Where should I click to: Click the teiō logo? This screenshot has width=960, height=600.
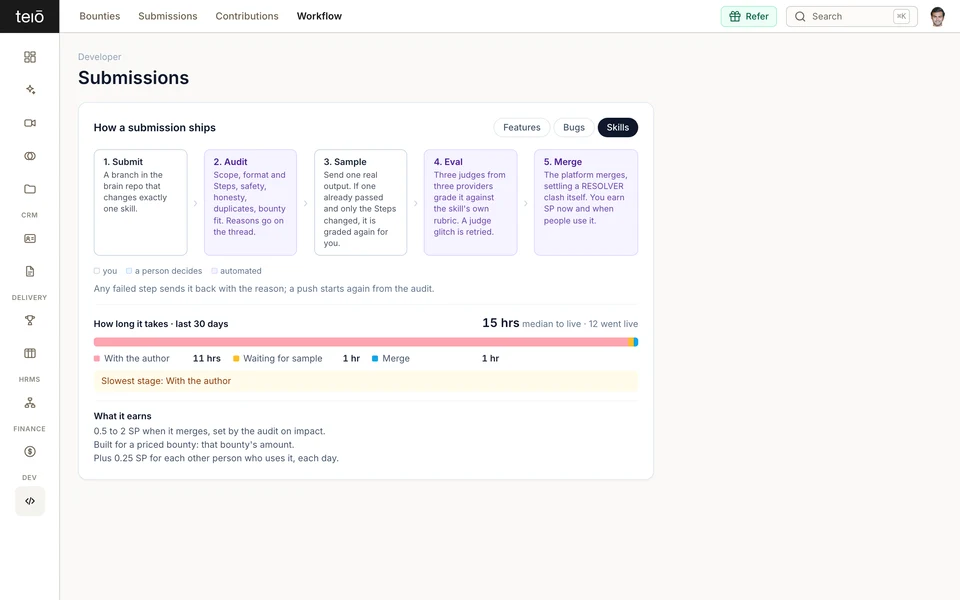[x=29, y=17]
